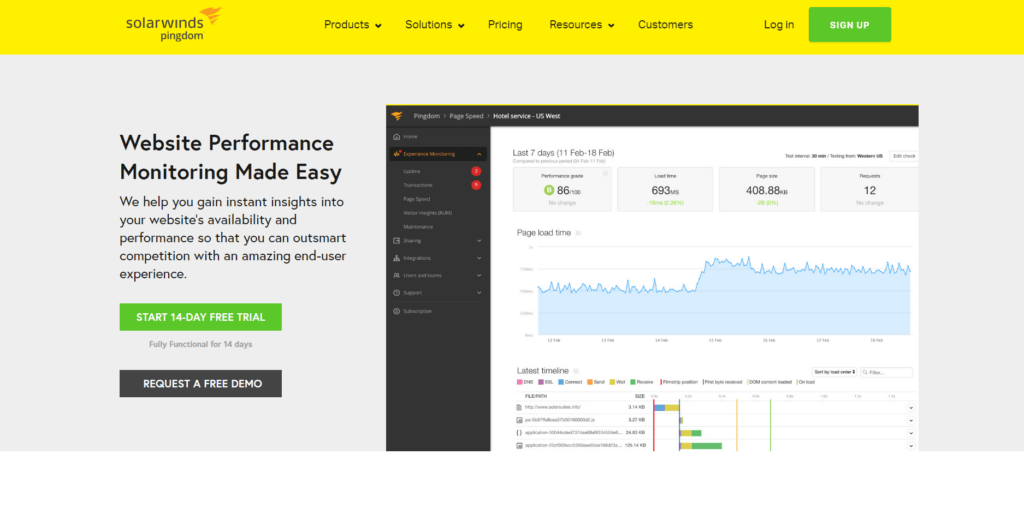The width and height of the screenshot is (1024, 508).
Task: Click the Requests 12 card
Action: (x=869, y=189)
